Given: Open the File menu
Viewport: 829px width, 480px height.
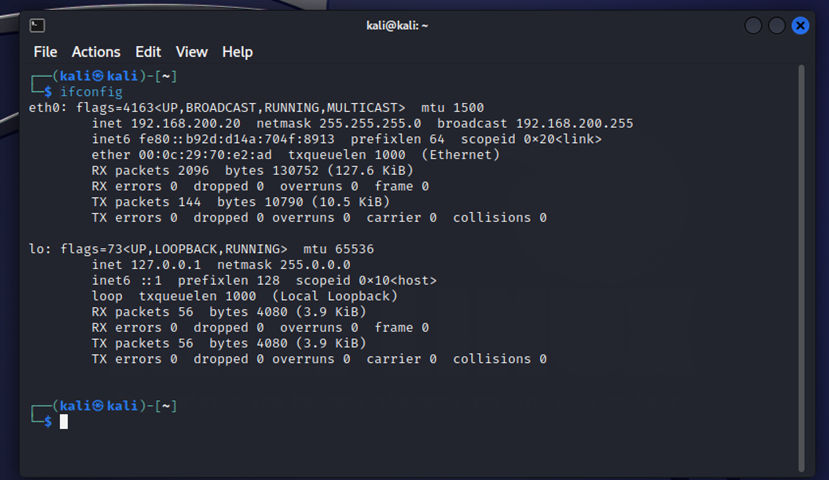Looking at the screenshot, I should (x=45, y=52).
